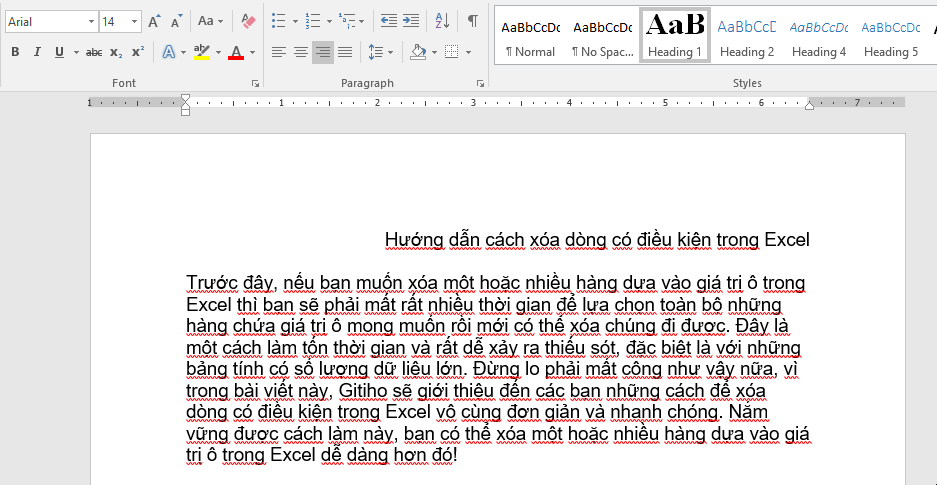Viewport: 937px width, 485px height.
Task: Click the left indent ruler box marker
Action: [x=185, y=112]
